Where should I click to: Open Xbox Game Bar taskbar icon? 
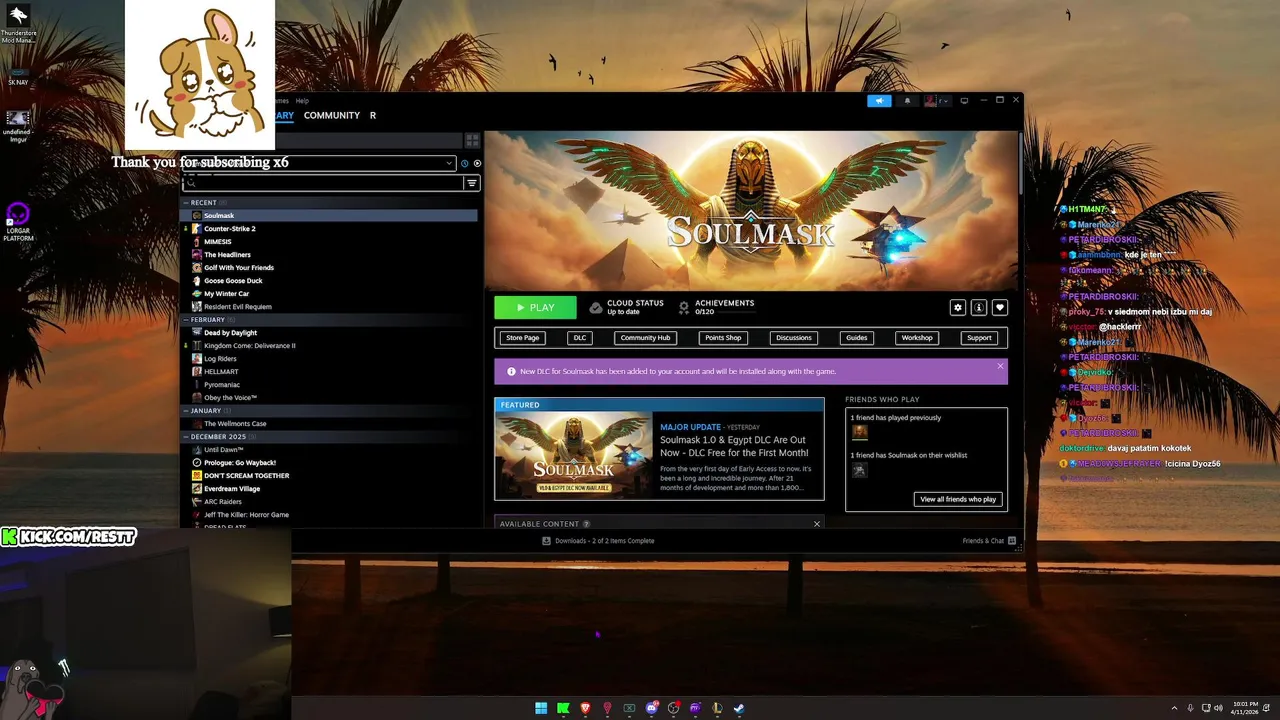pos(629,708)
